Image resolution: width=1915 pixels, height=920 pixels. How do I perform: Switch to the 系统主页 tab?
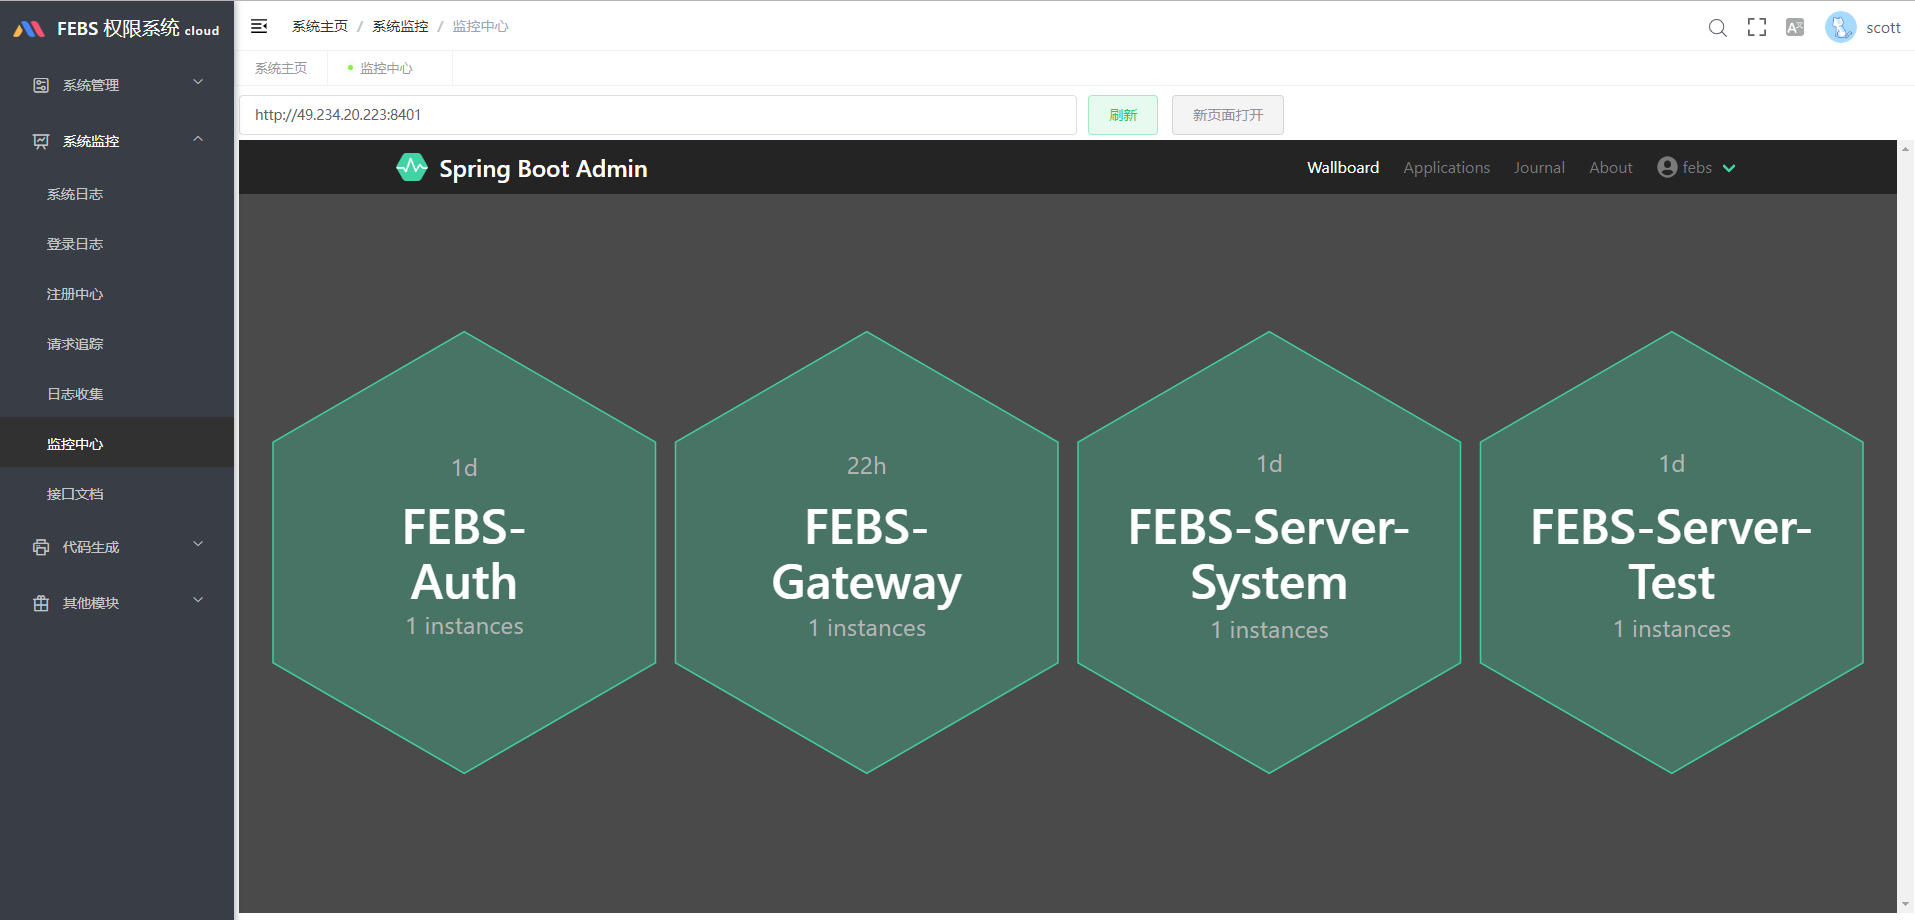[x=281, y=67]
